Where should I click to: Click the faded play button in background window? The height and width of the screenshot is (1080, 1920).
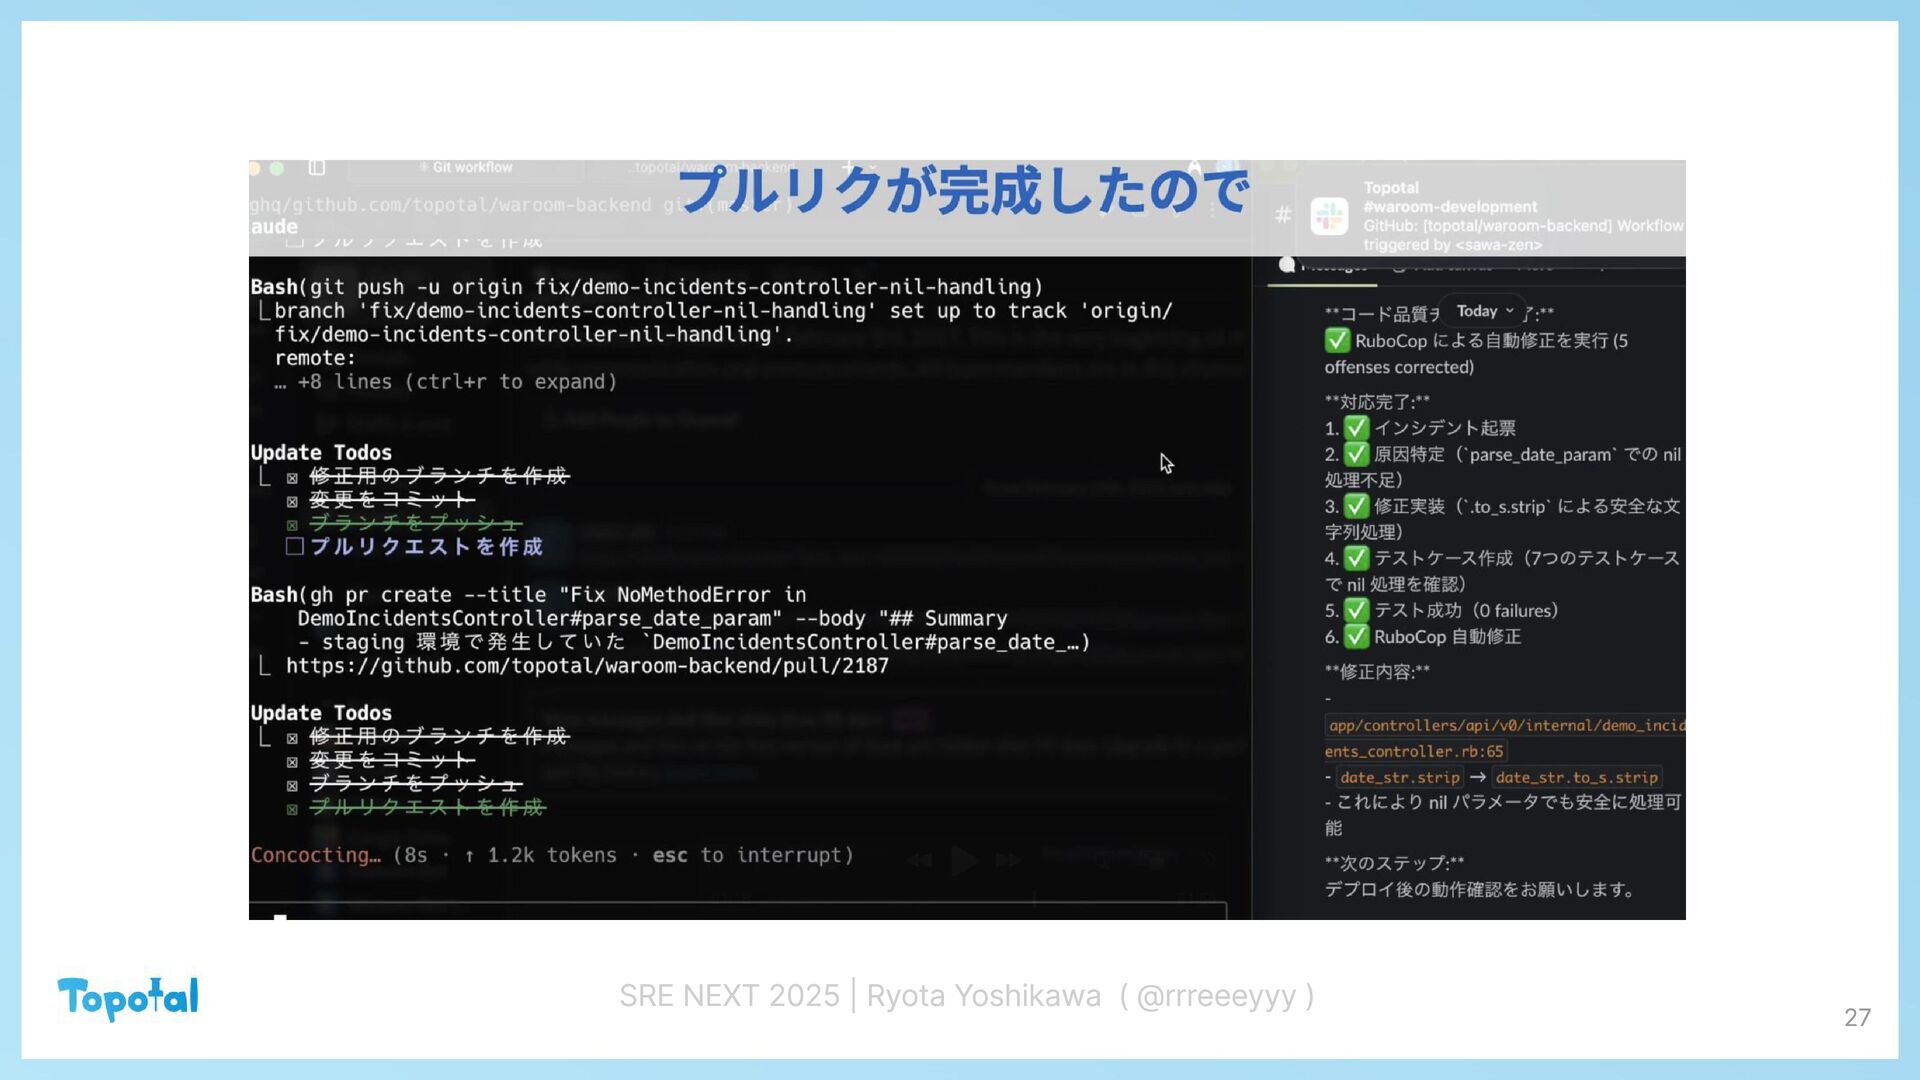pos(964,860)
